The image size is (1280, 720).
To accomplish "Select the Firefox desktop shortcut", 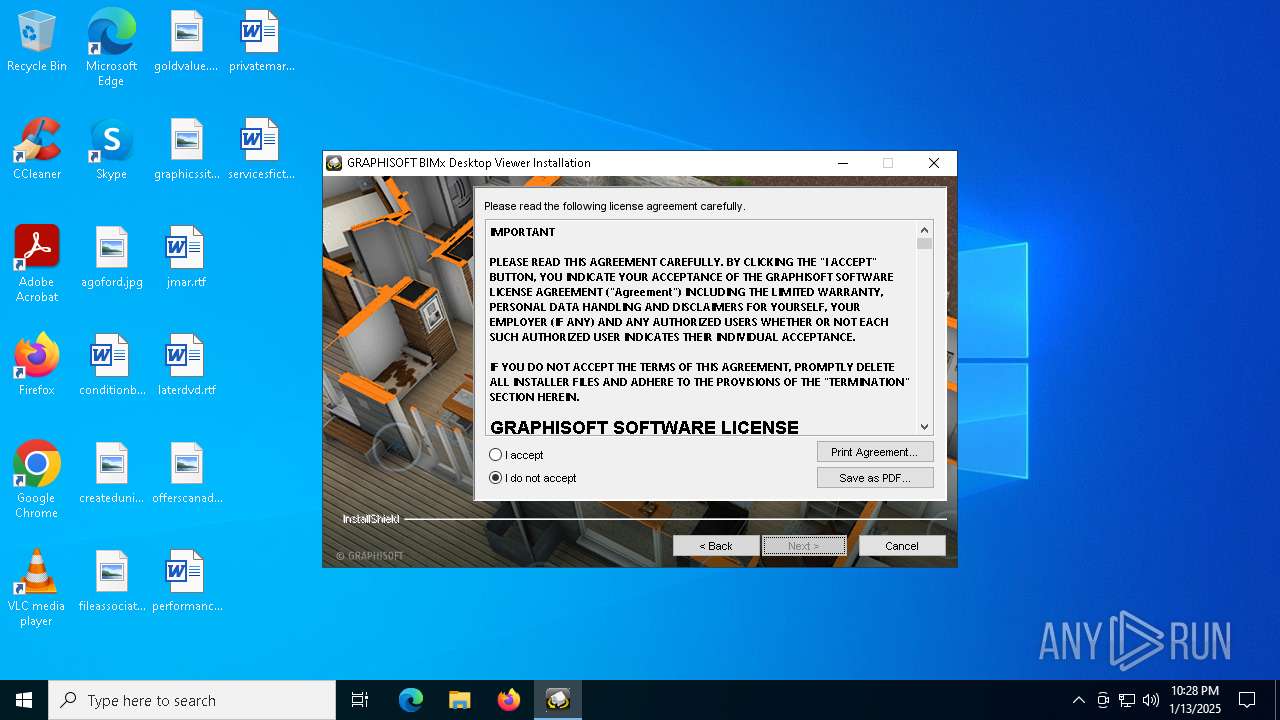I will pos(37,366).
